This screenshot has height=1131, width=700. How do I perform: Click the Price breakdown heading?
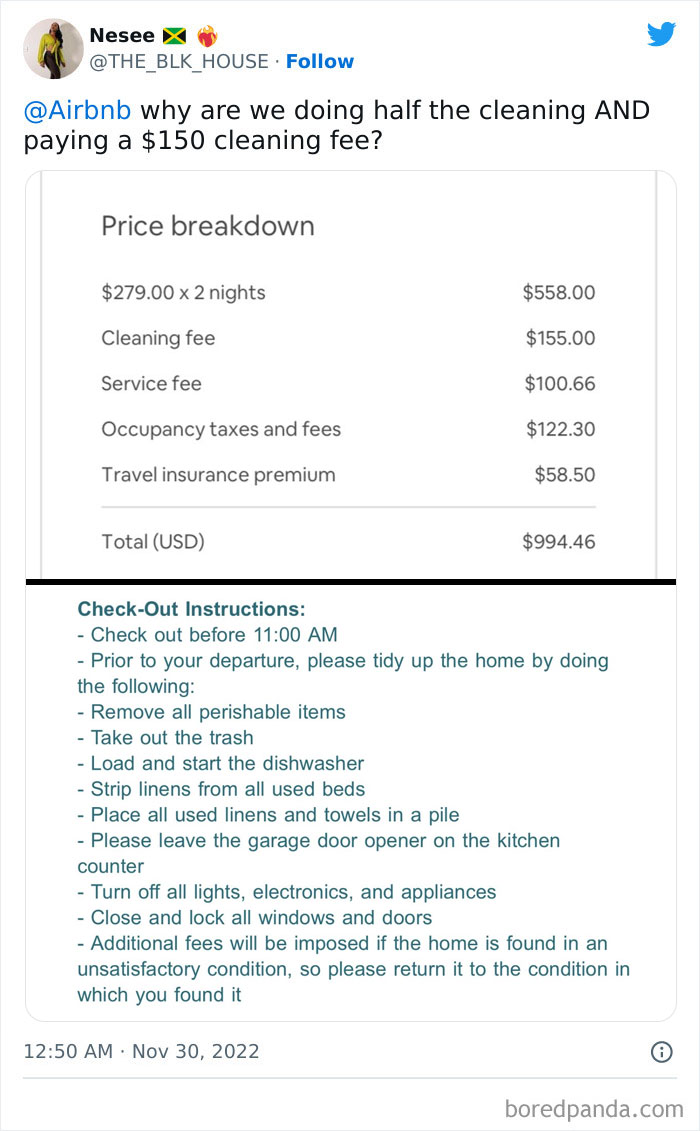point(208,226)
